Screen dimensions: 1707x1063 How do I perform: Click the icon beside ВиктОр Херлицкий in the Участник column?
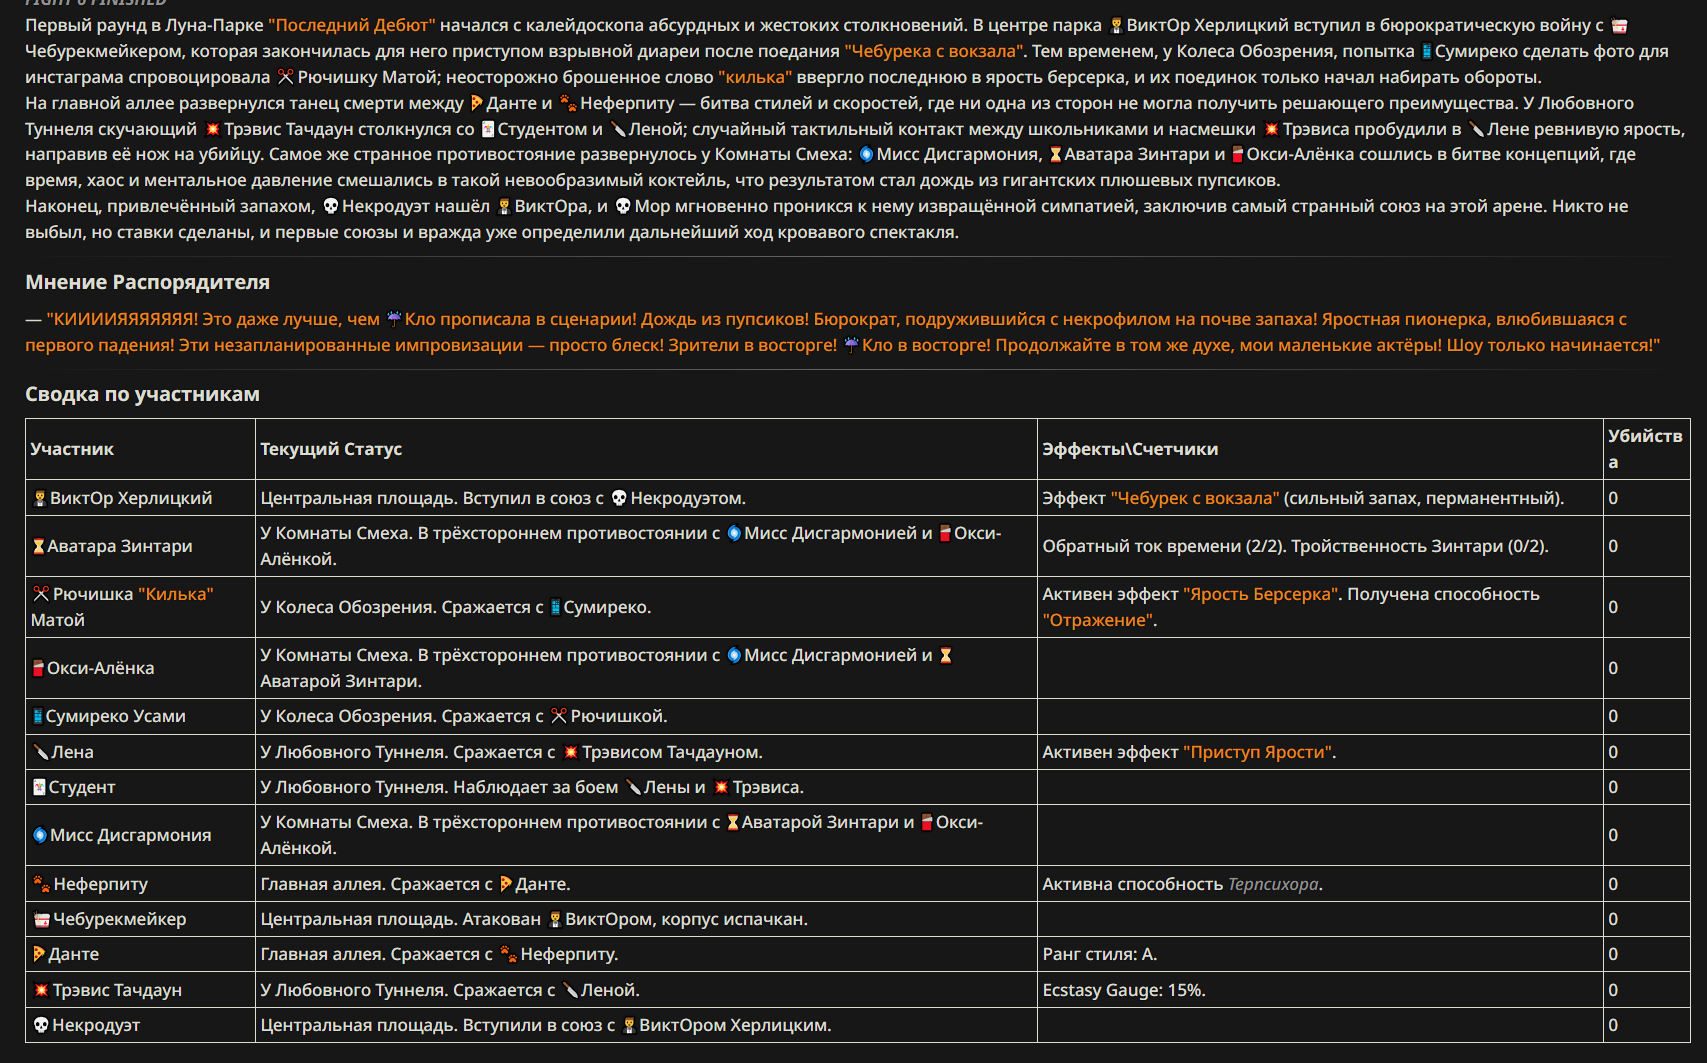tap(40, 498)
